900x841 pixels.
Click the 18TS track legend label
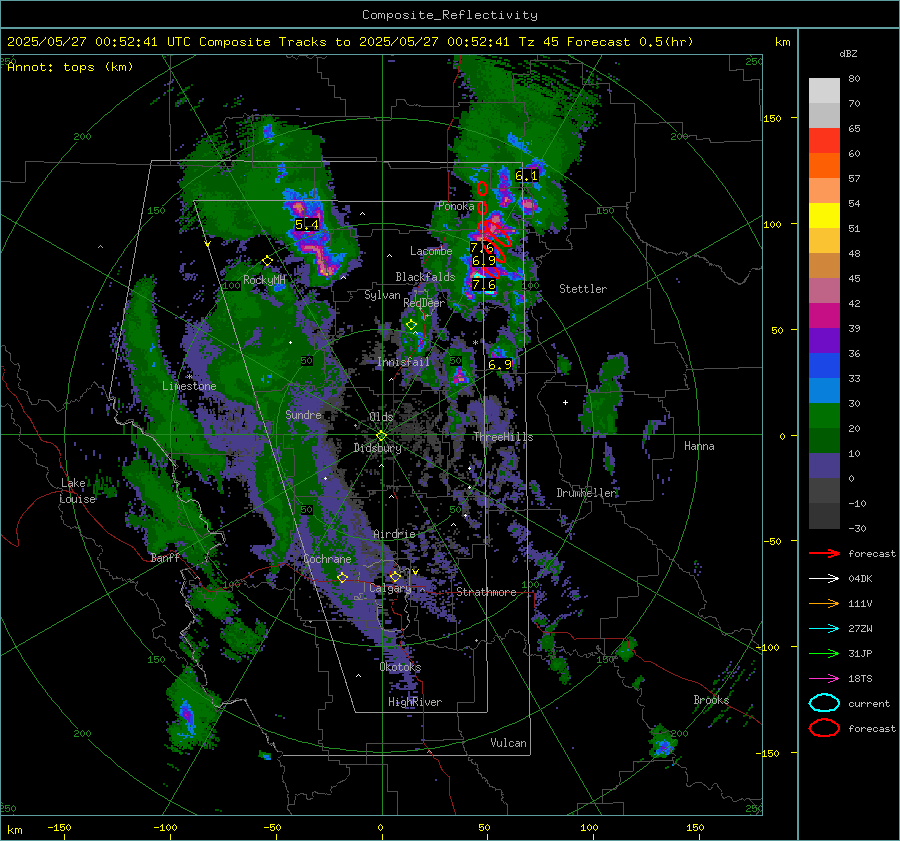(860, 679)
